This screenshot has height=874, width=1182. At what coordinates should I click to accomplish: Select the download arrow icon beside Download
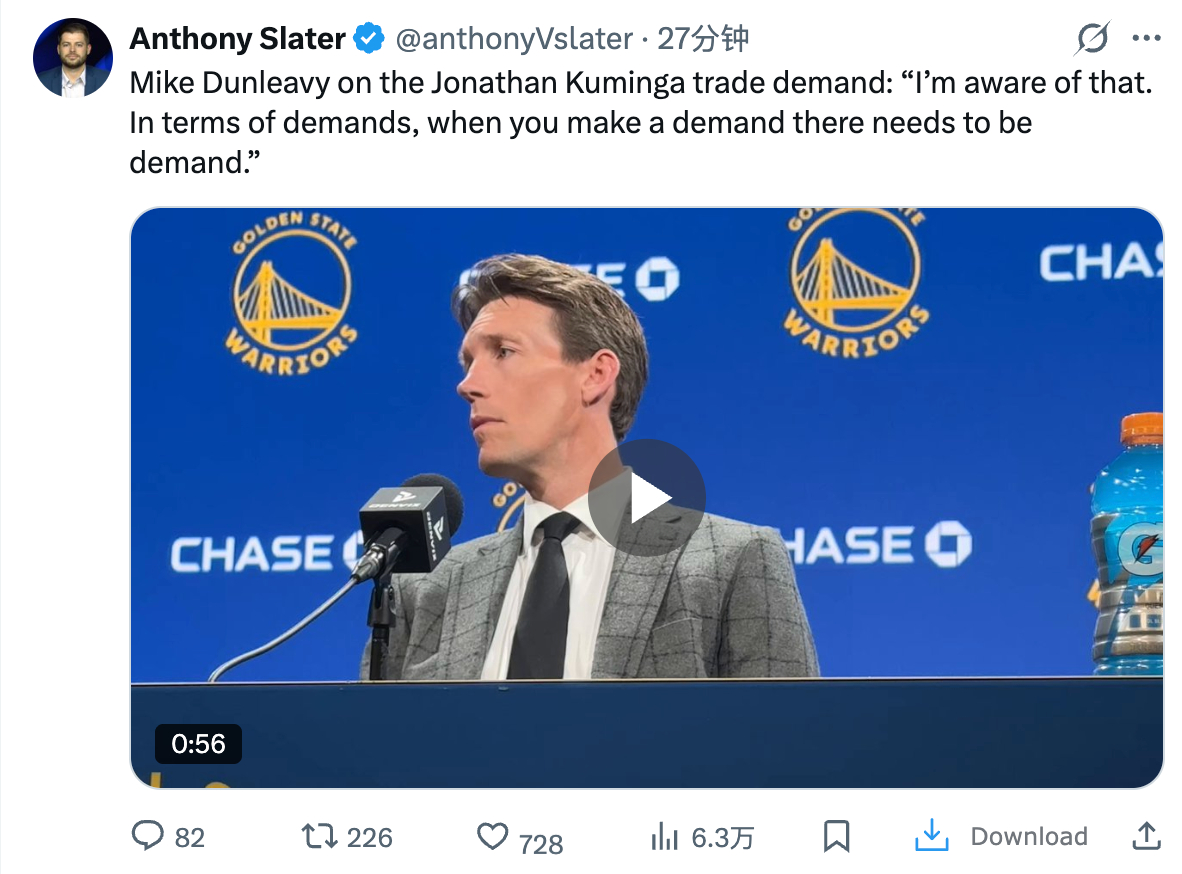pyautogui.click(x=931, y=836)
